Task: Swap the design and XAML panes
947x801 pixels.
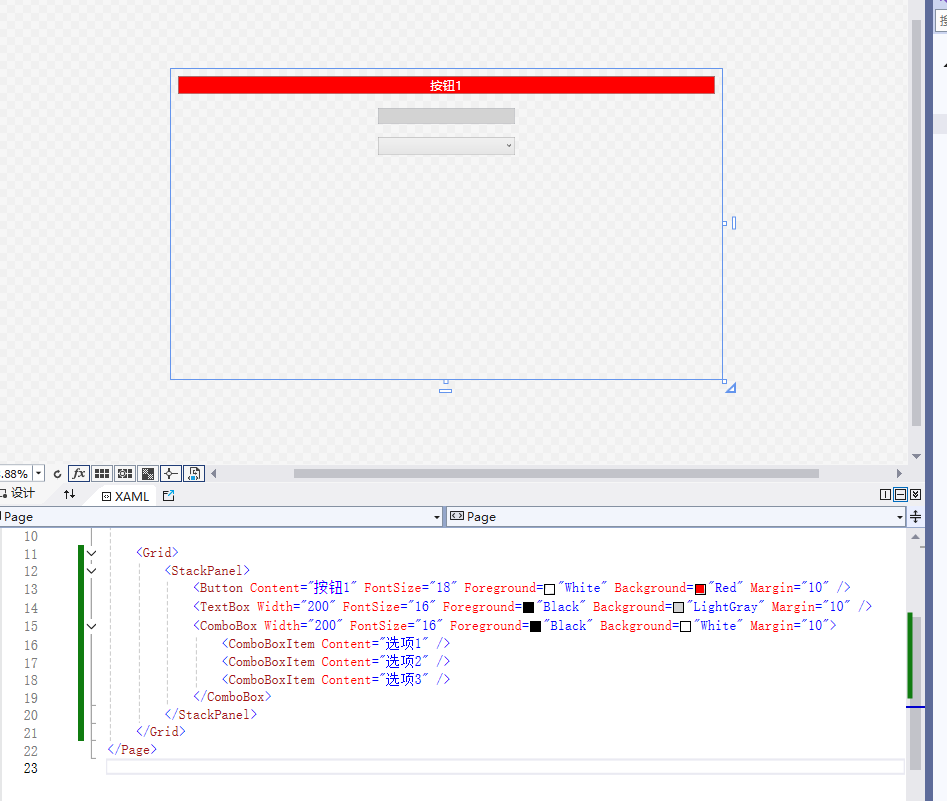Action: click(x=69, y=494)
